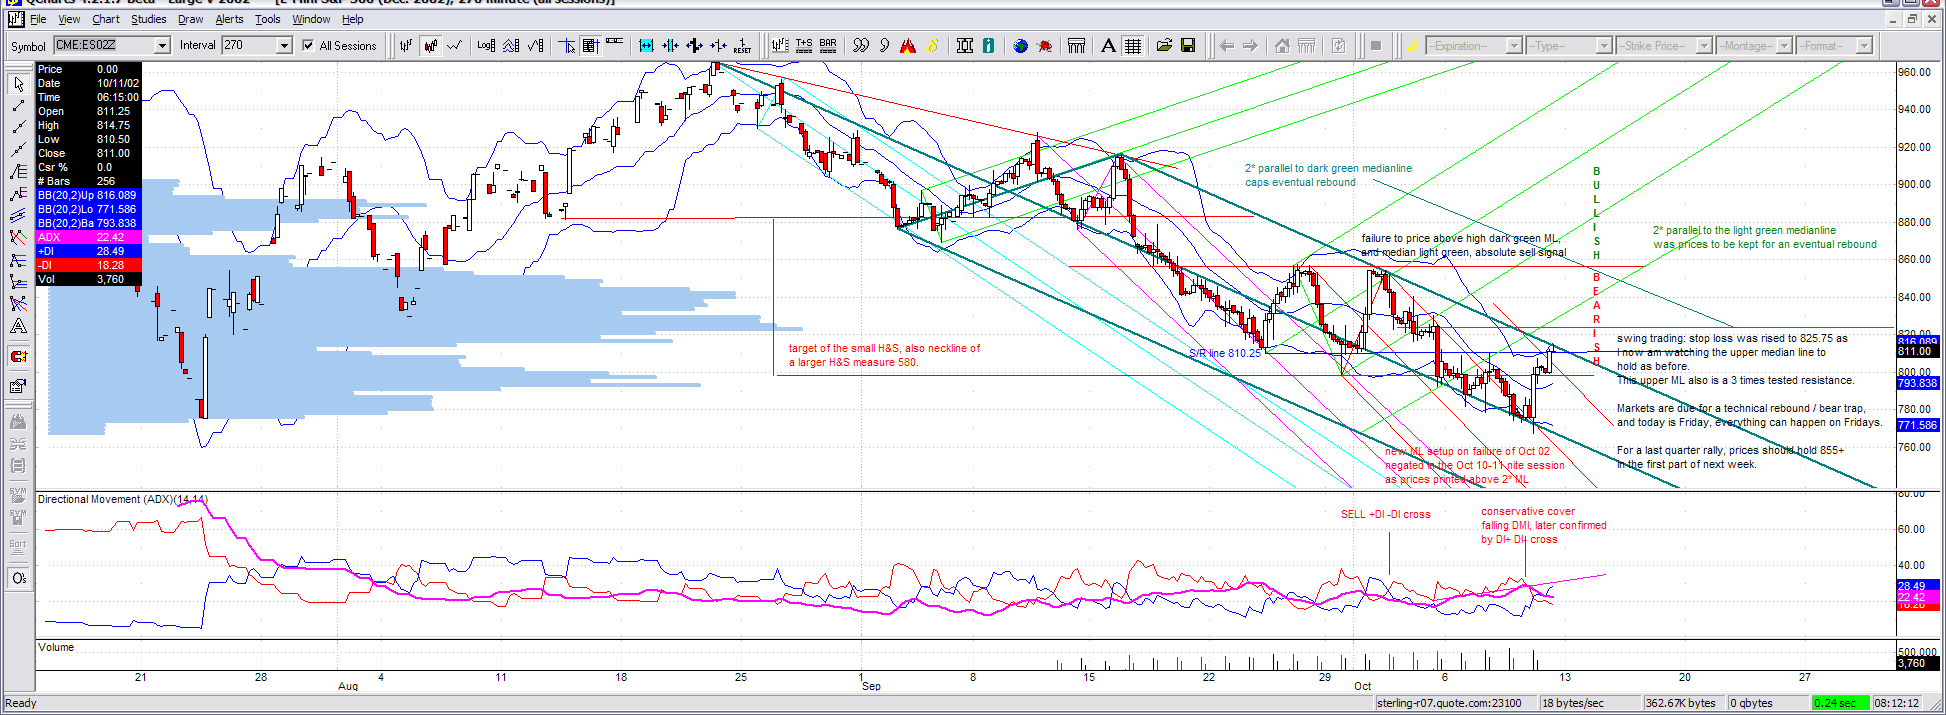Open the T+S time and sales icon
Viewport: 1946px width, 715px height.
point(804,46)
